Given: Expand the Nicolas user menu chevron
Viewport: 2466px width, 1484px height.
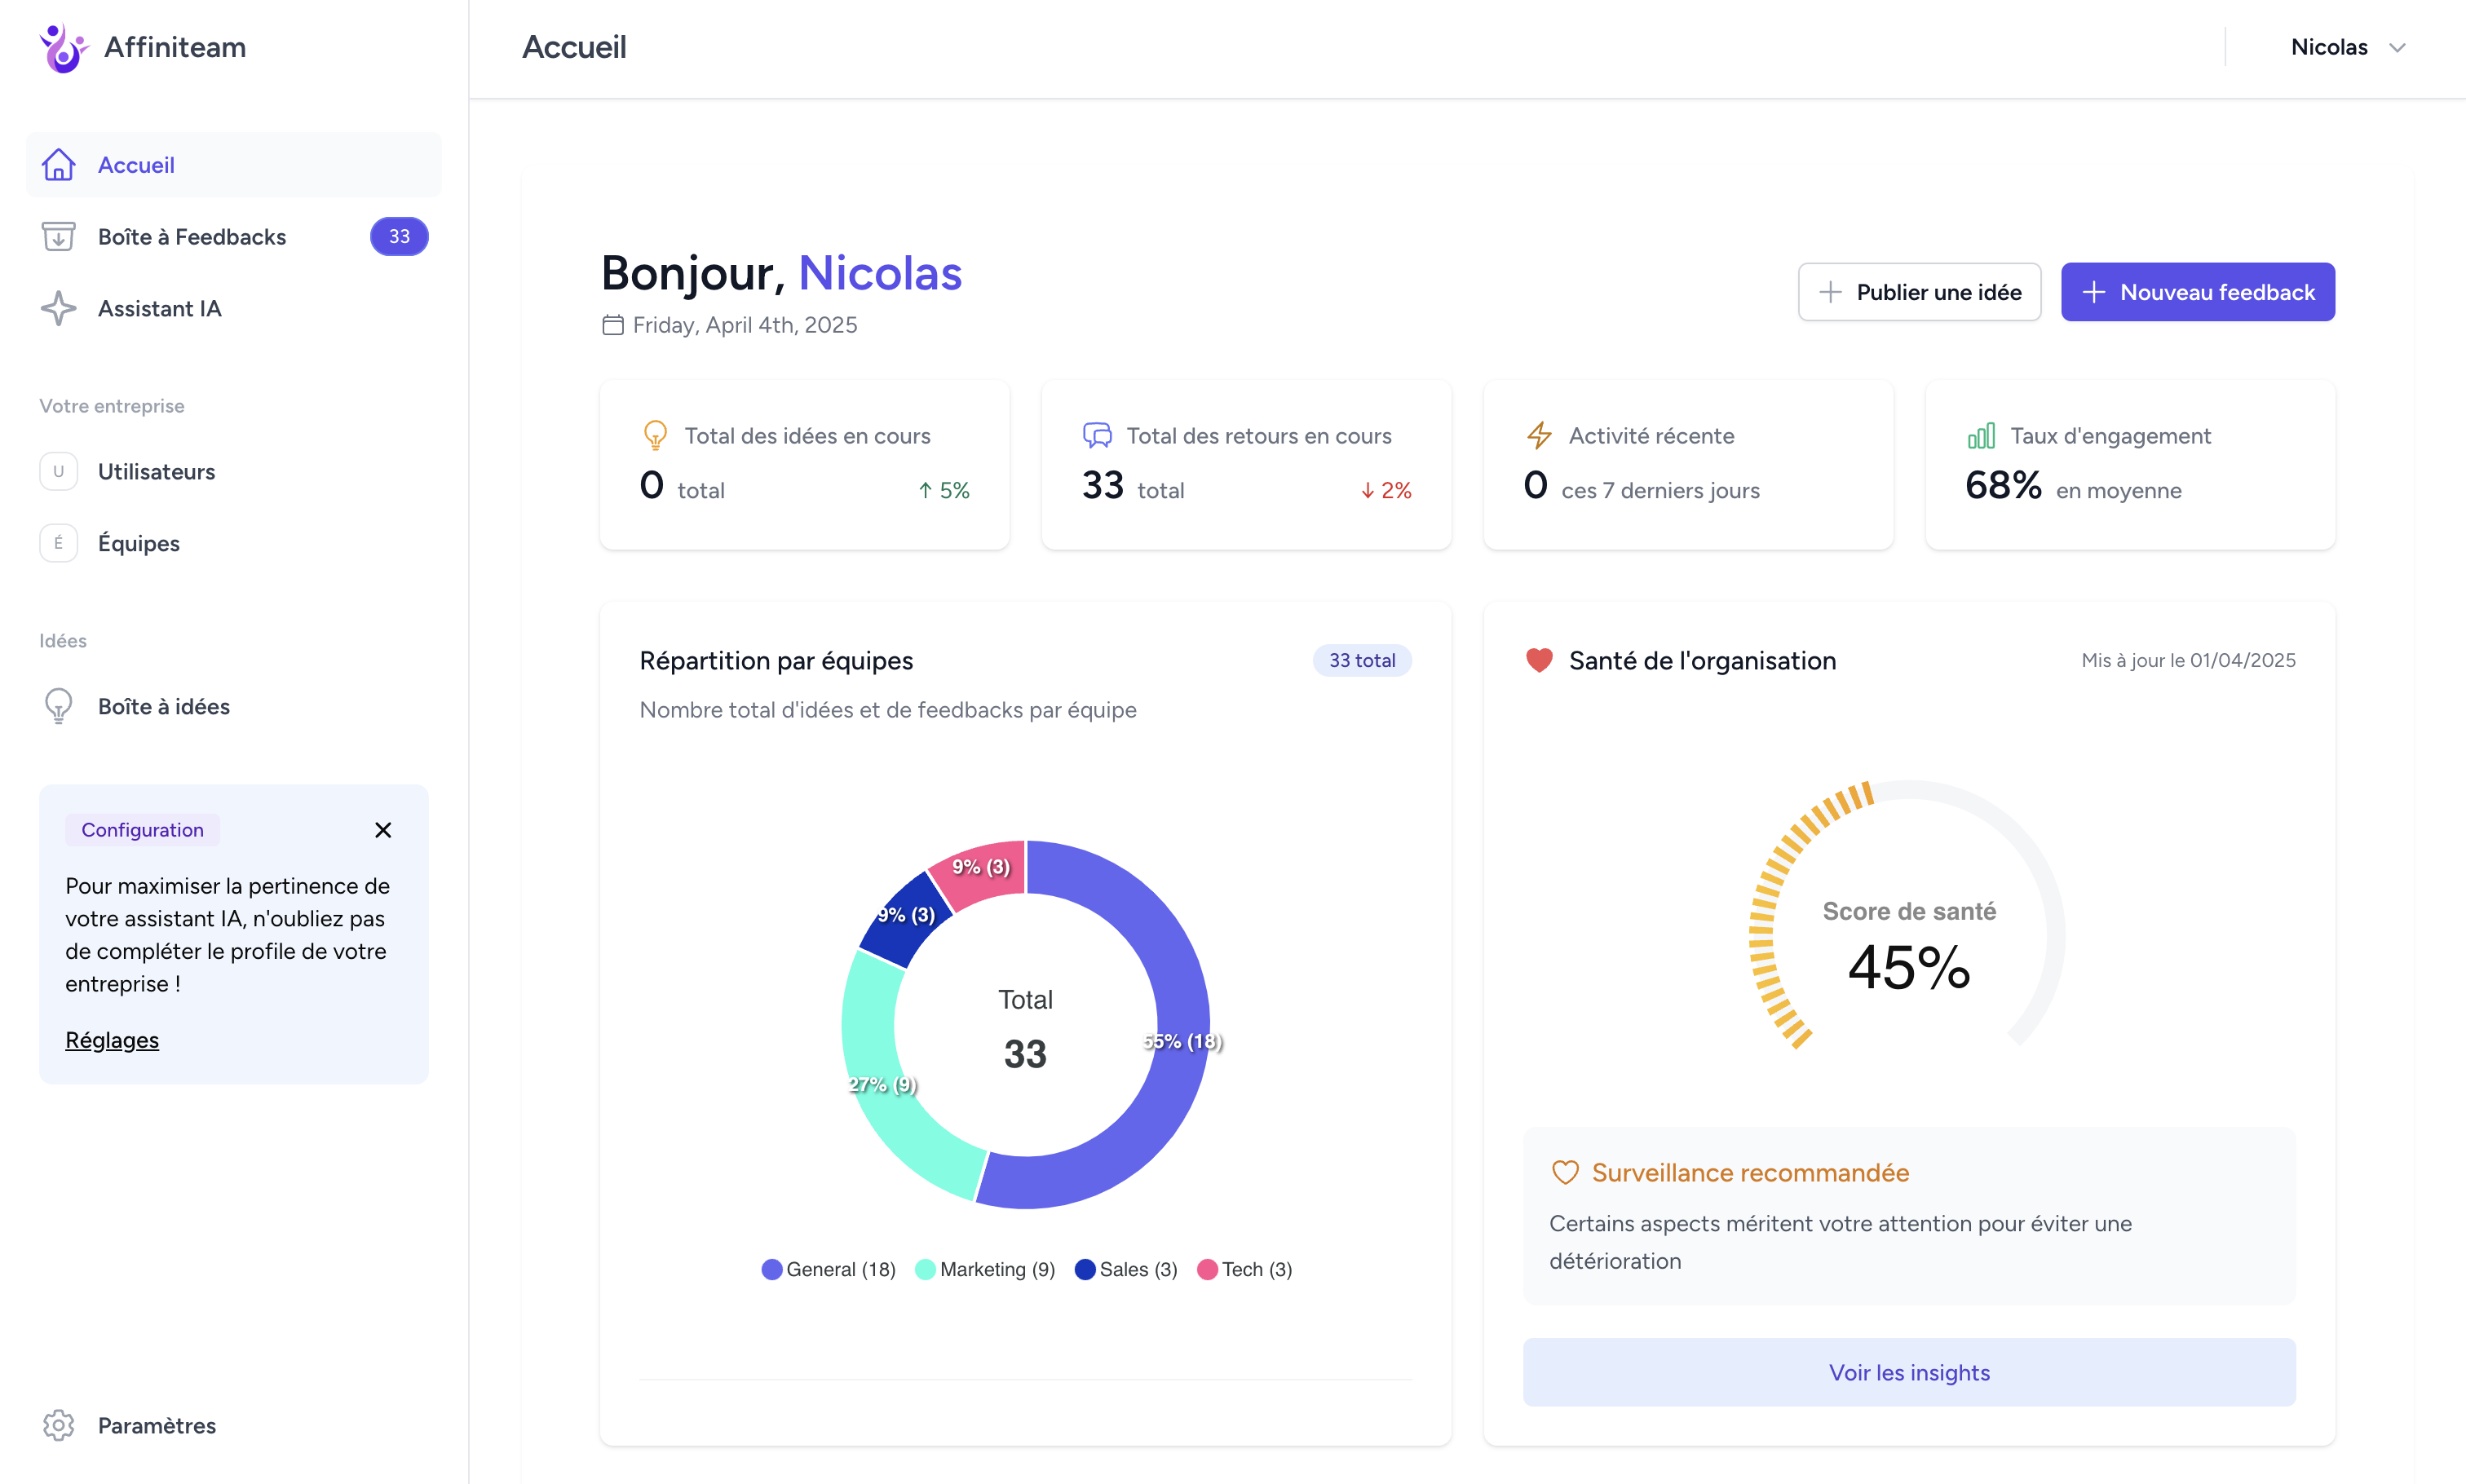Looking at the screenshot, I should click(x=2397, y=48).
